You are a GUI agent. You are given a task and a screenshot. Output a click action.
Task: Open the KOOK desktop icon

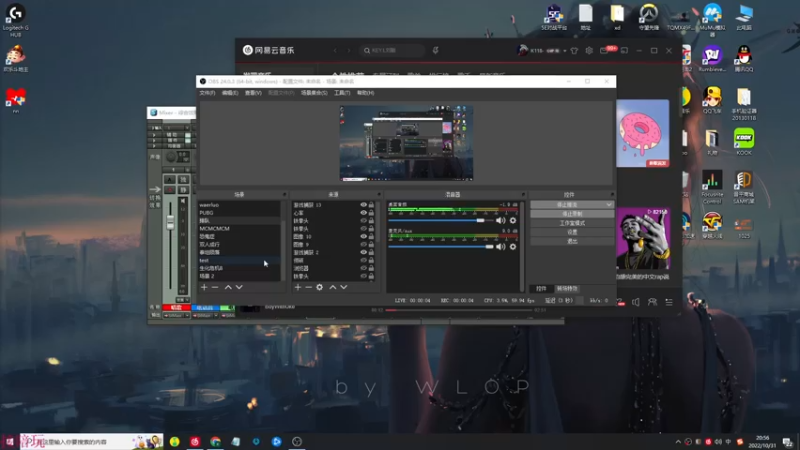point(744,142)
